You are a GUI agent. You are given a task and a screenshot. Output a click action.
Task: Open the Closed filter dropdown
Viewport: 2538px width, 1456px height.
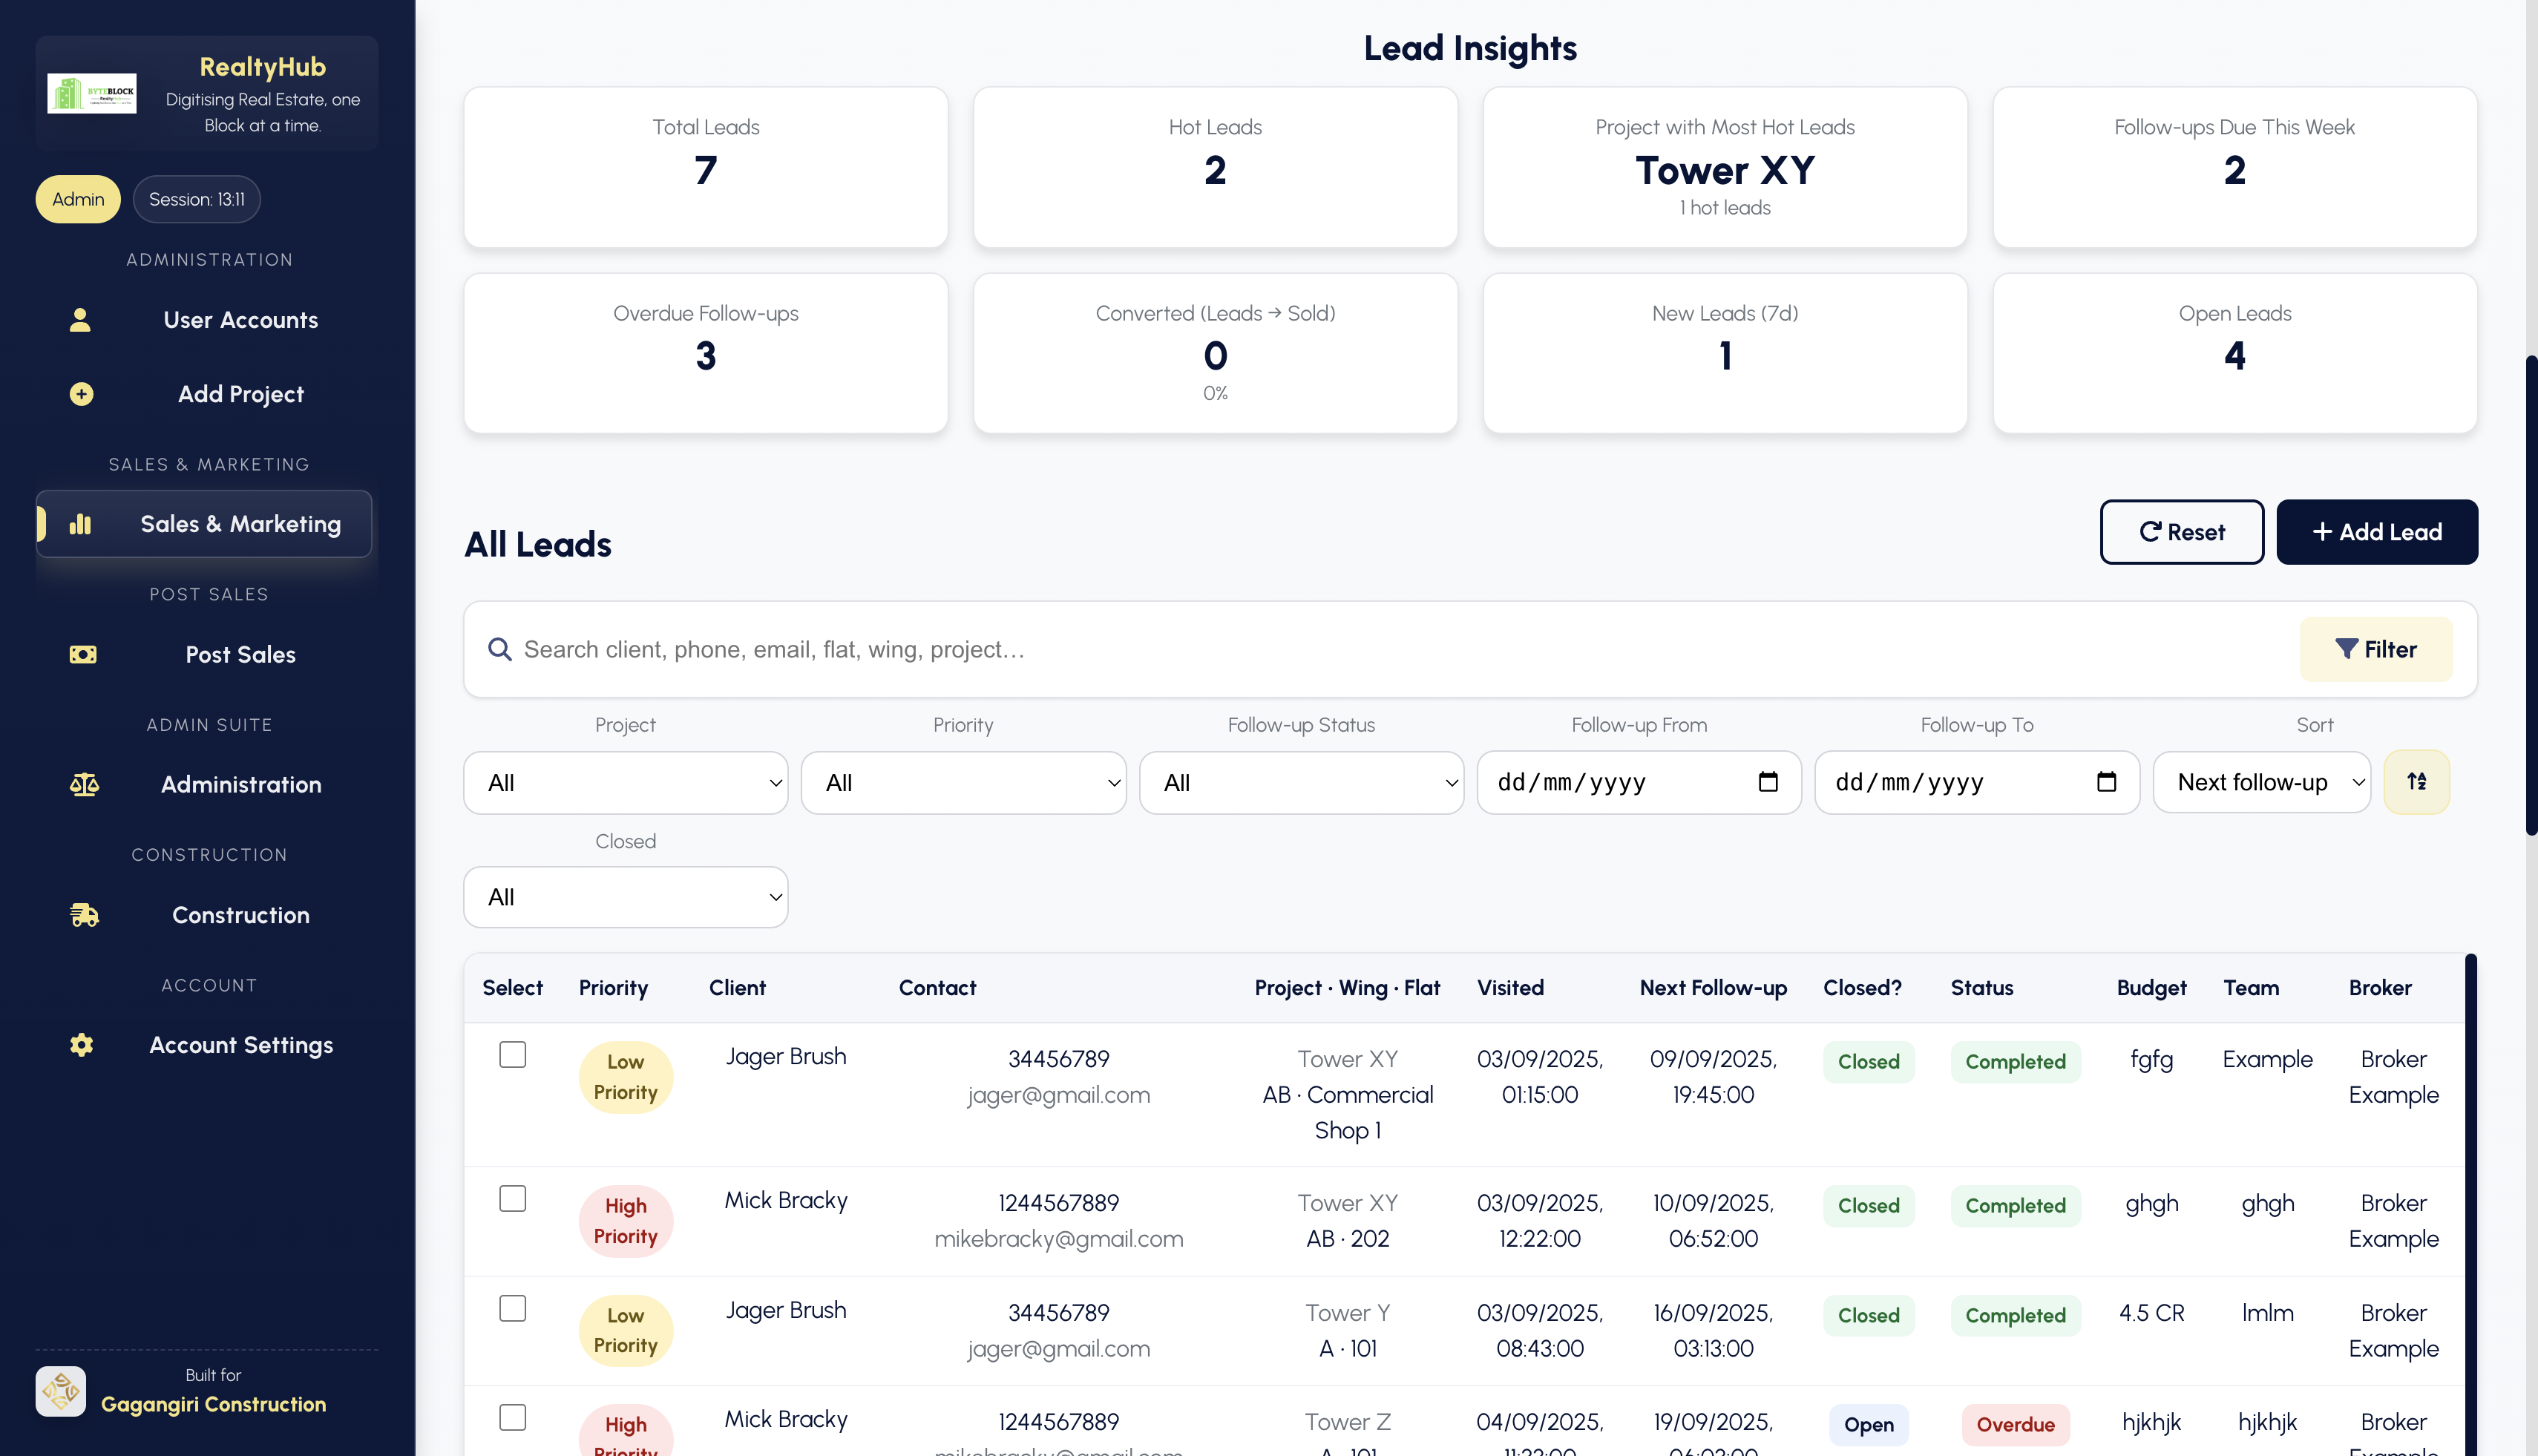[x=625, y=896]
